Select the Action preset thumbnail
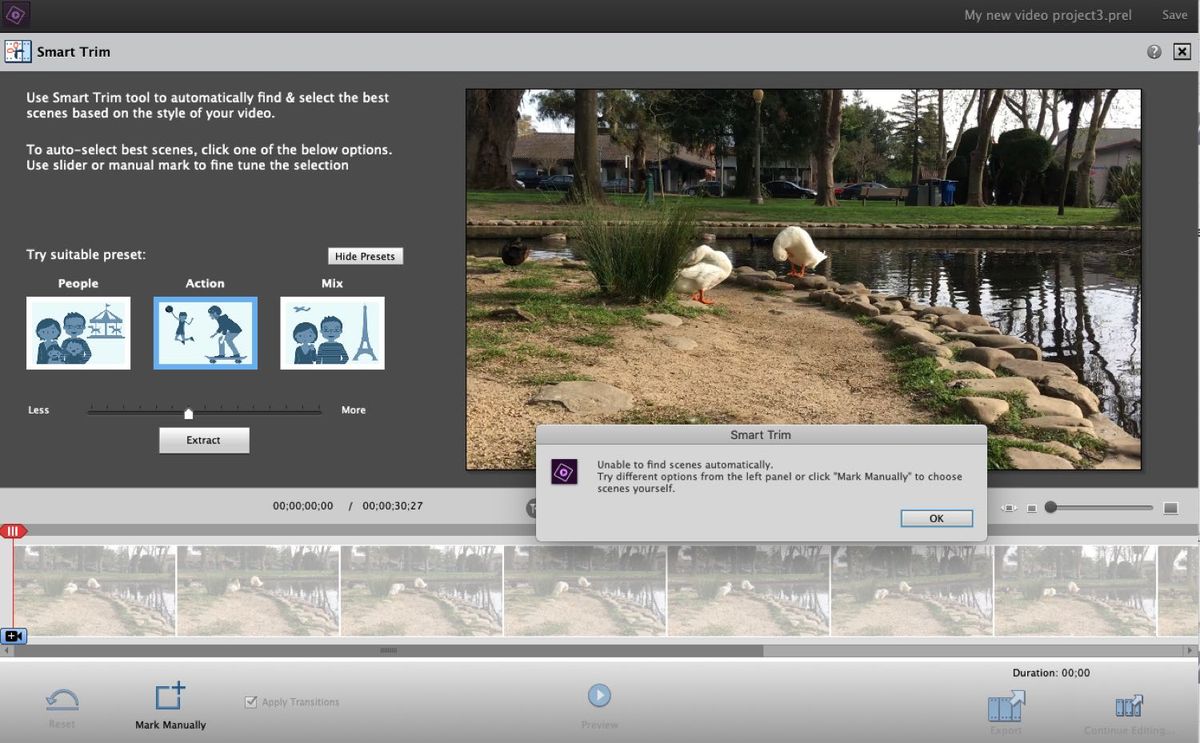The height and width of the screenshot is (743, 1200). click(205, 333)
